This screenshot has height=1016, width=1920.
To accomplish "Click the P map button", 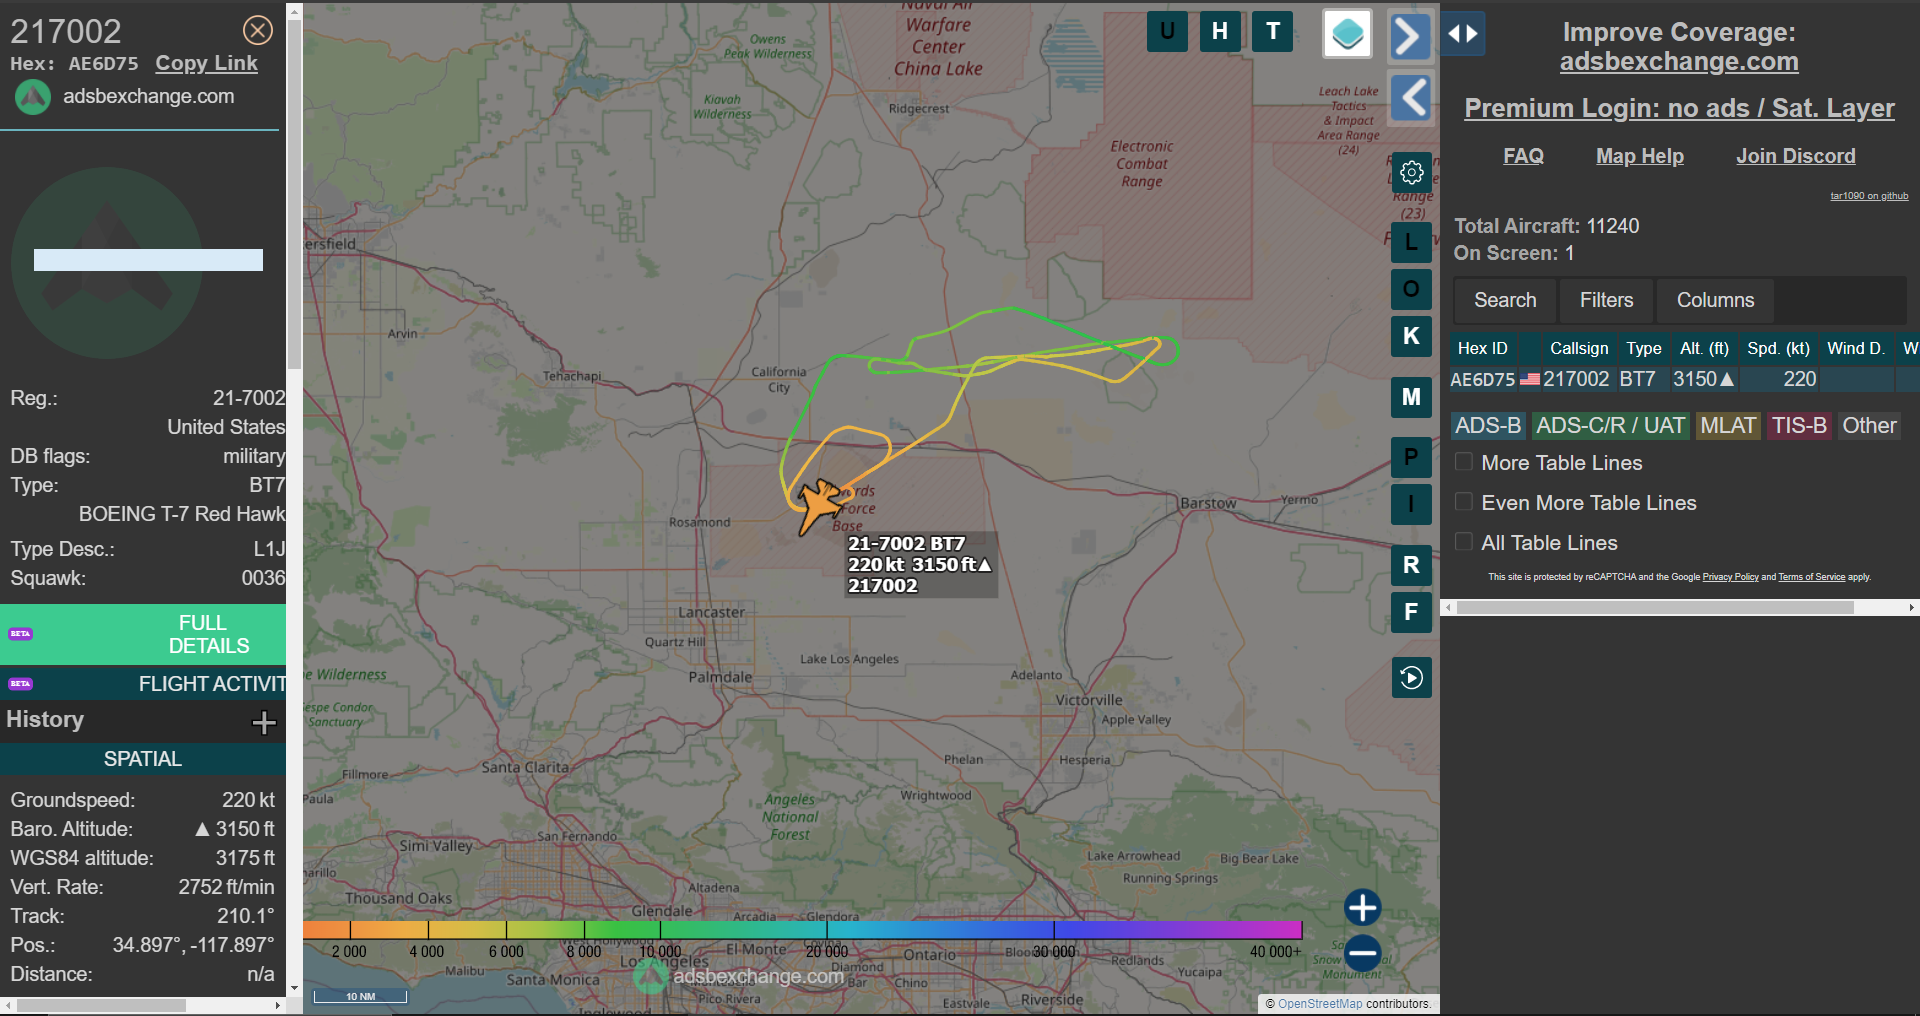I will tap(1411, 457).
